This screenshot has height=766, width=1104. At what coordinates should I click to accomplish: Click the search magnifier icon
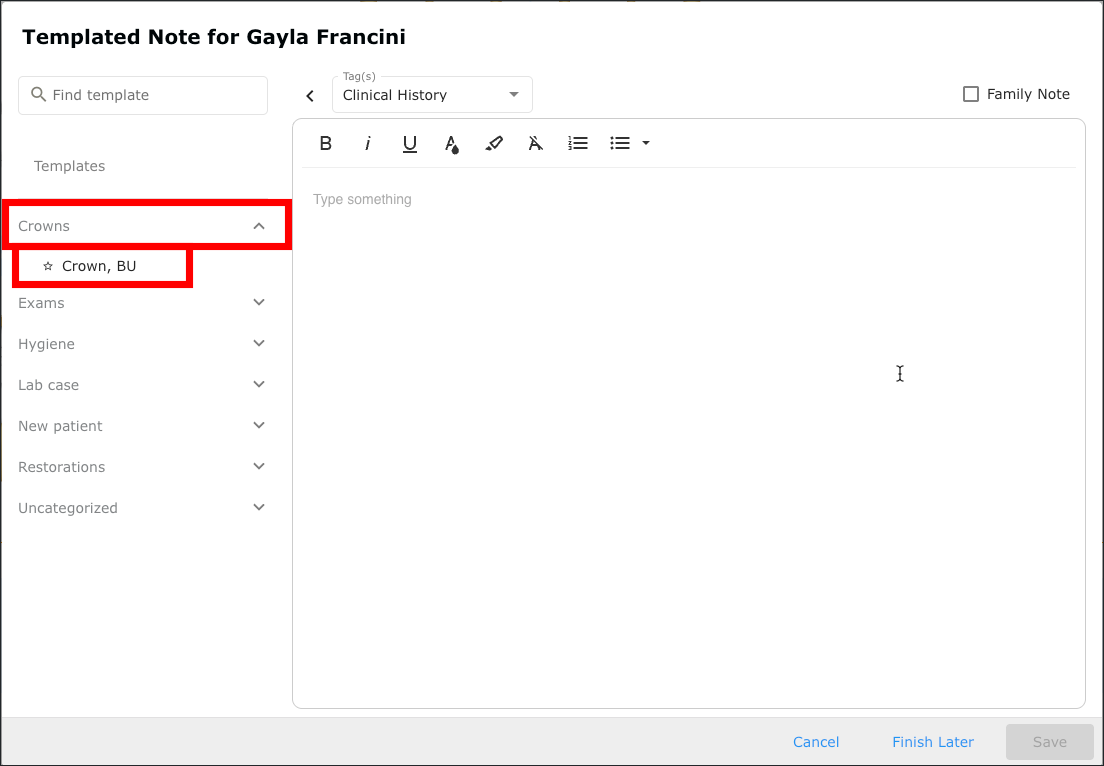click(x=39, y=94)
